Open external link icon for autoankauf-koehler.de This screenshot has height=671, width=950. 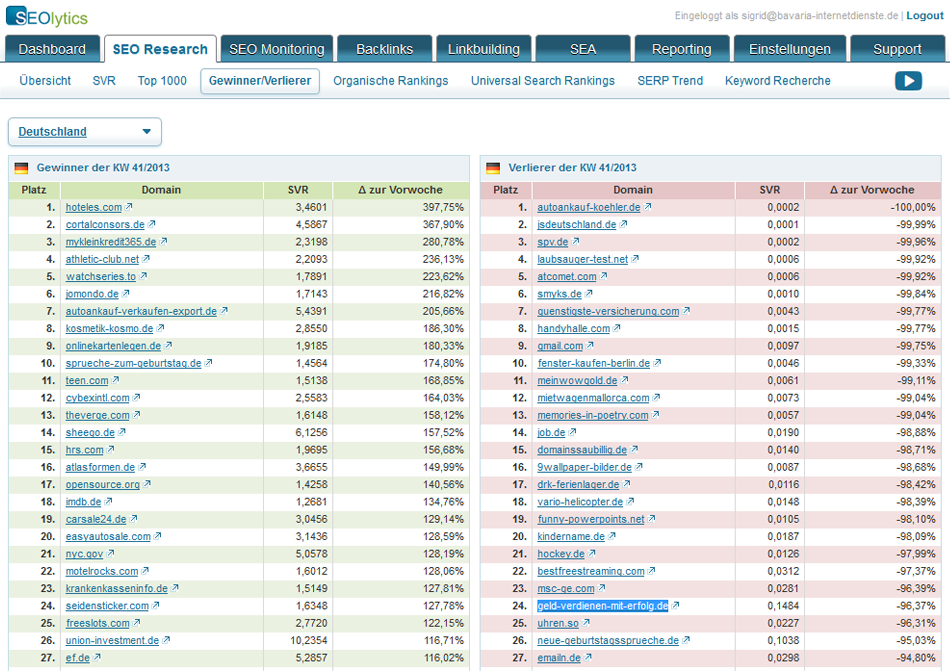(x=648, y=207)
